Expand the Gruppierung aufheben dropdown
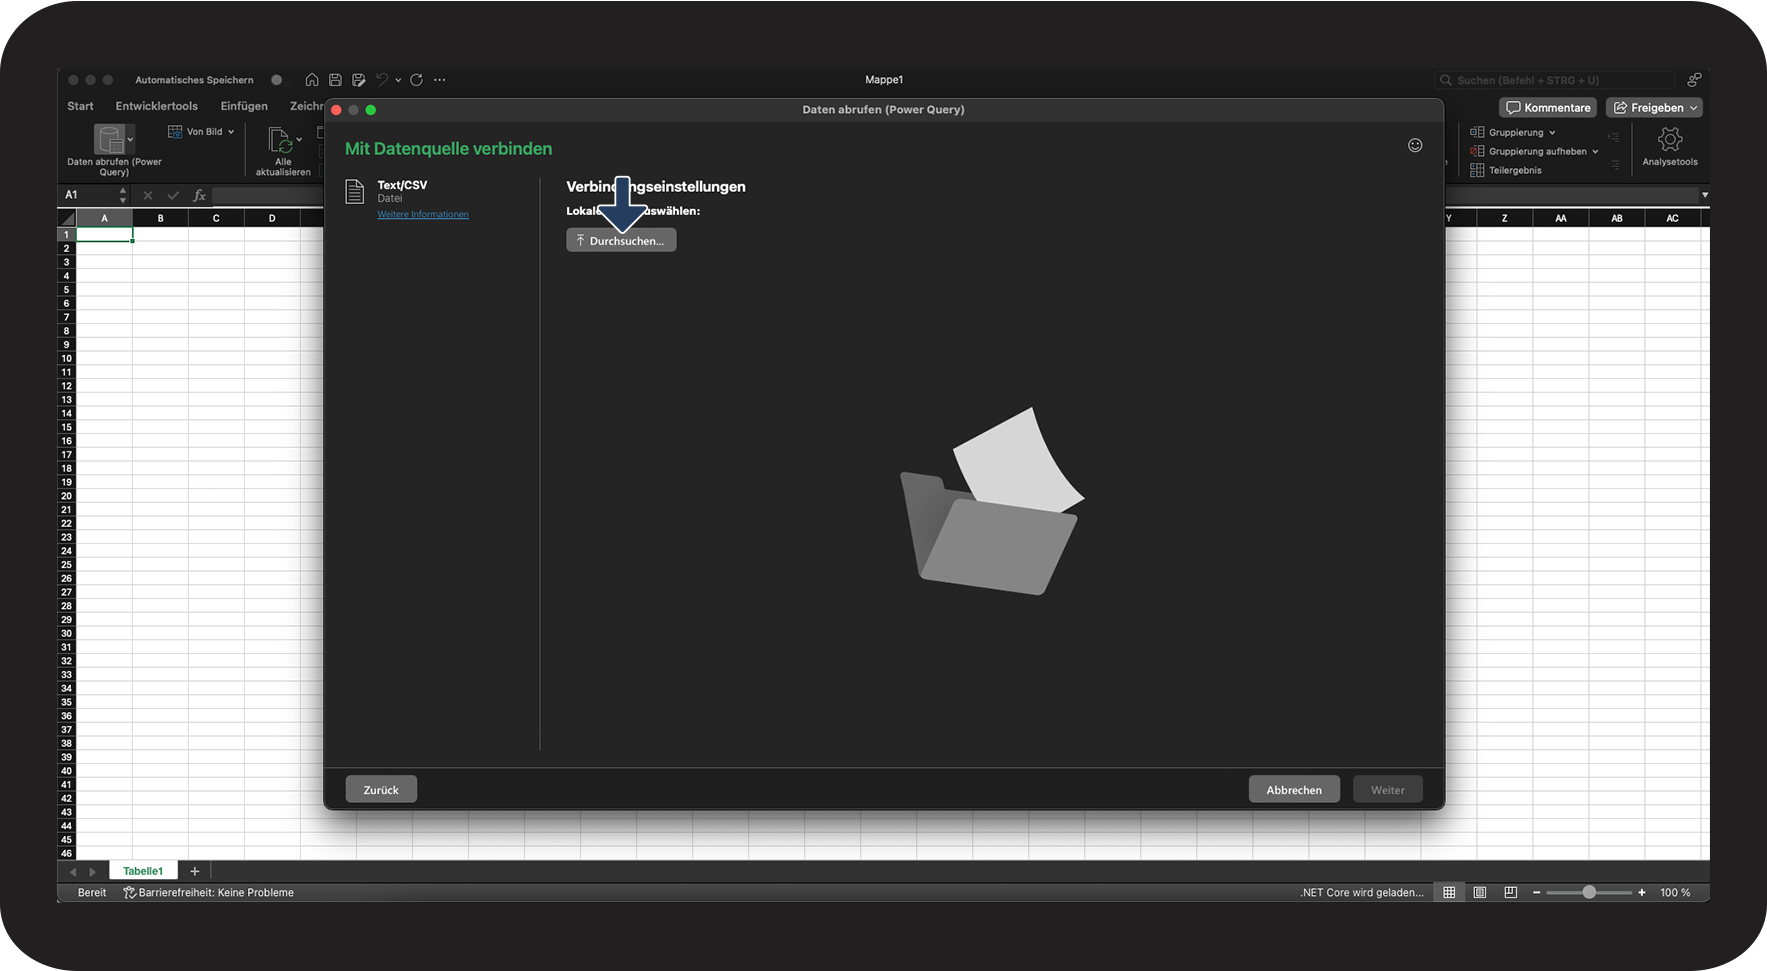This screenshot has width=1767, height=971. pyautogui.click(x=1595, y=152)
